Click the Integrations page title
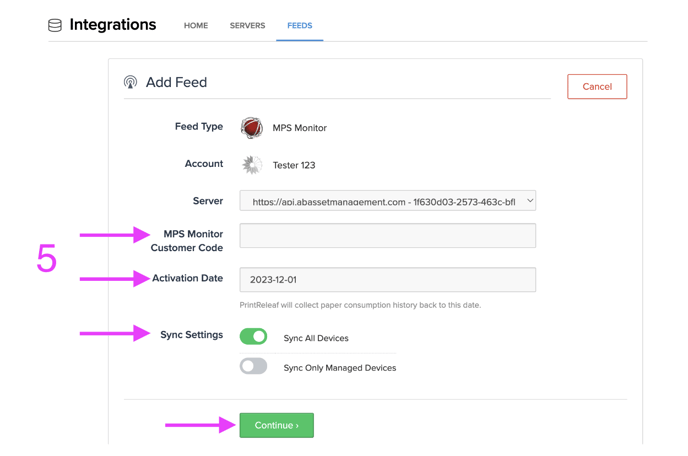The image size is (688, 456). [113, 25]
